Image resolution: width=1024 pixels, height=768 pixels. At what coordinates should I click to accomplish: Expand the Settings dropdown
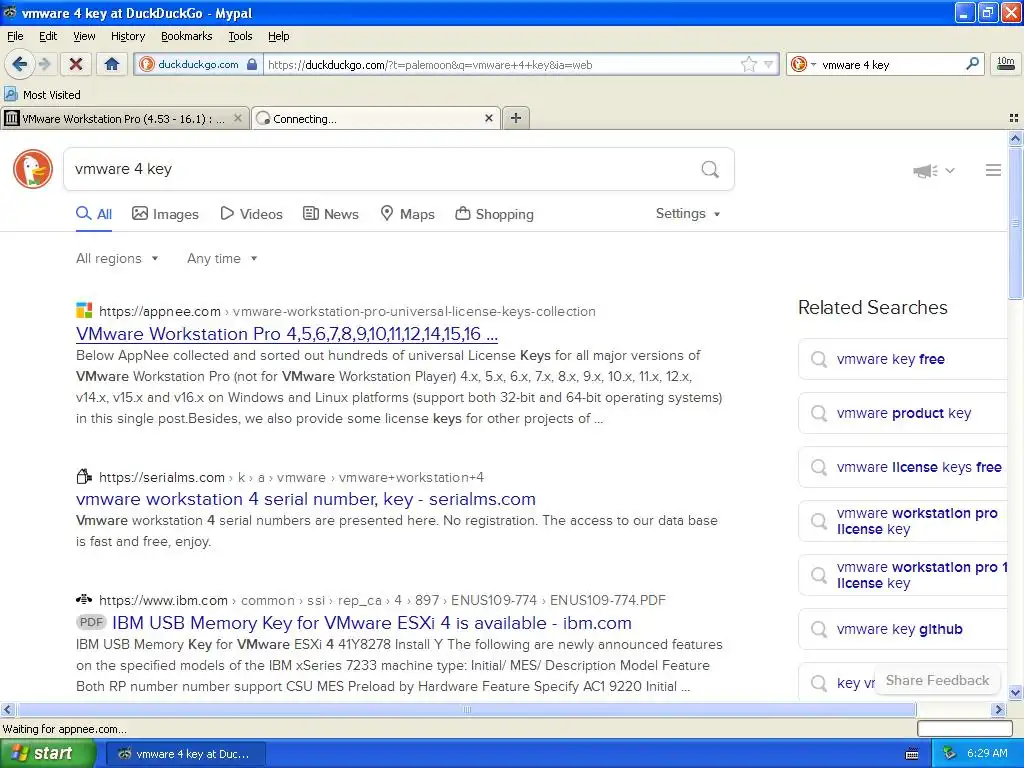688,214
